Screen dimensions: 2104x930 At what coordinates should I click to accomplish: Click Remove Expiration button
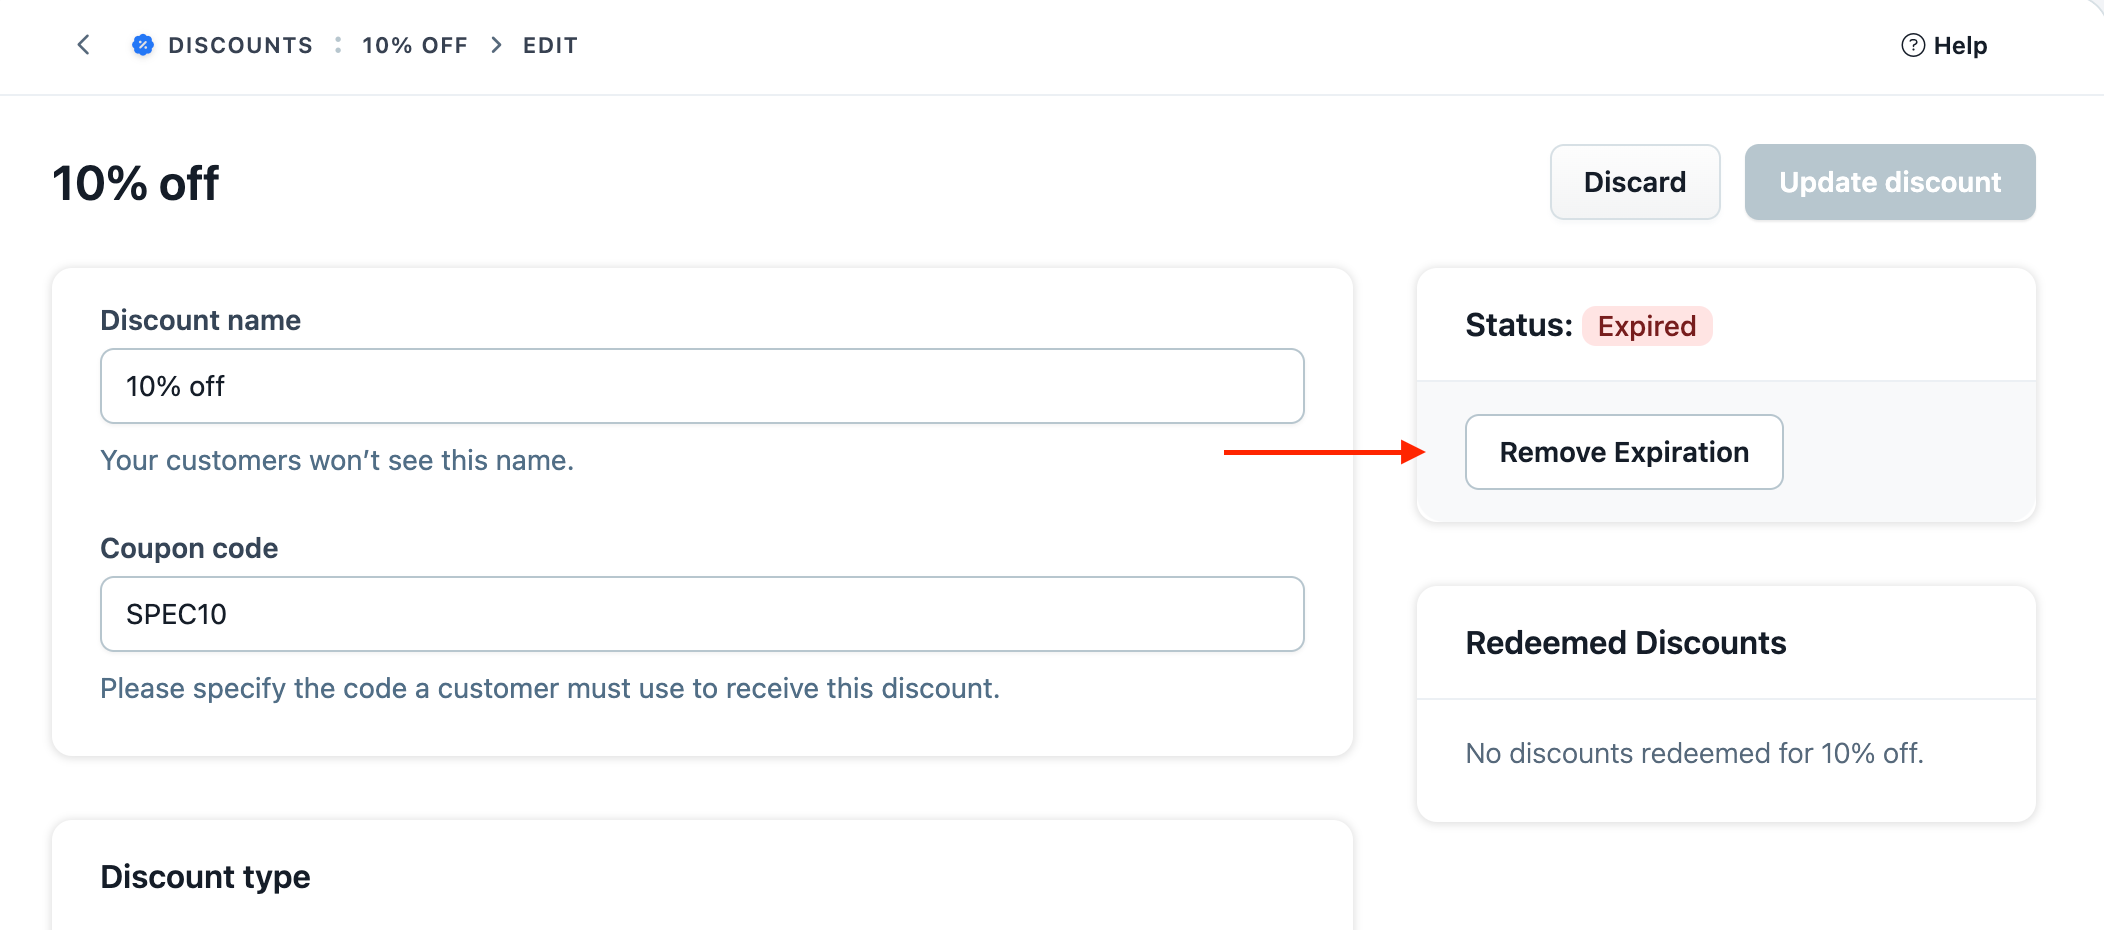pos(1623,452)
